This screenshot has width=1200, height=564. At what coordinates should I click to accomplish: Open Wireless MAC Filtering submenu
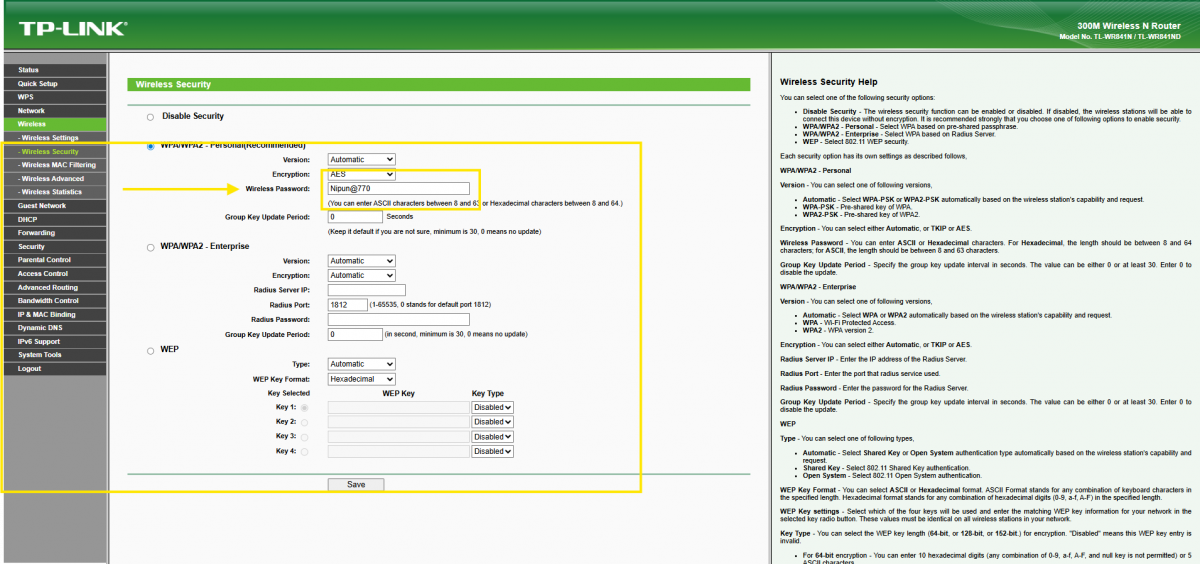click(53, 165)
